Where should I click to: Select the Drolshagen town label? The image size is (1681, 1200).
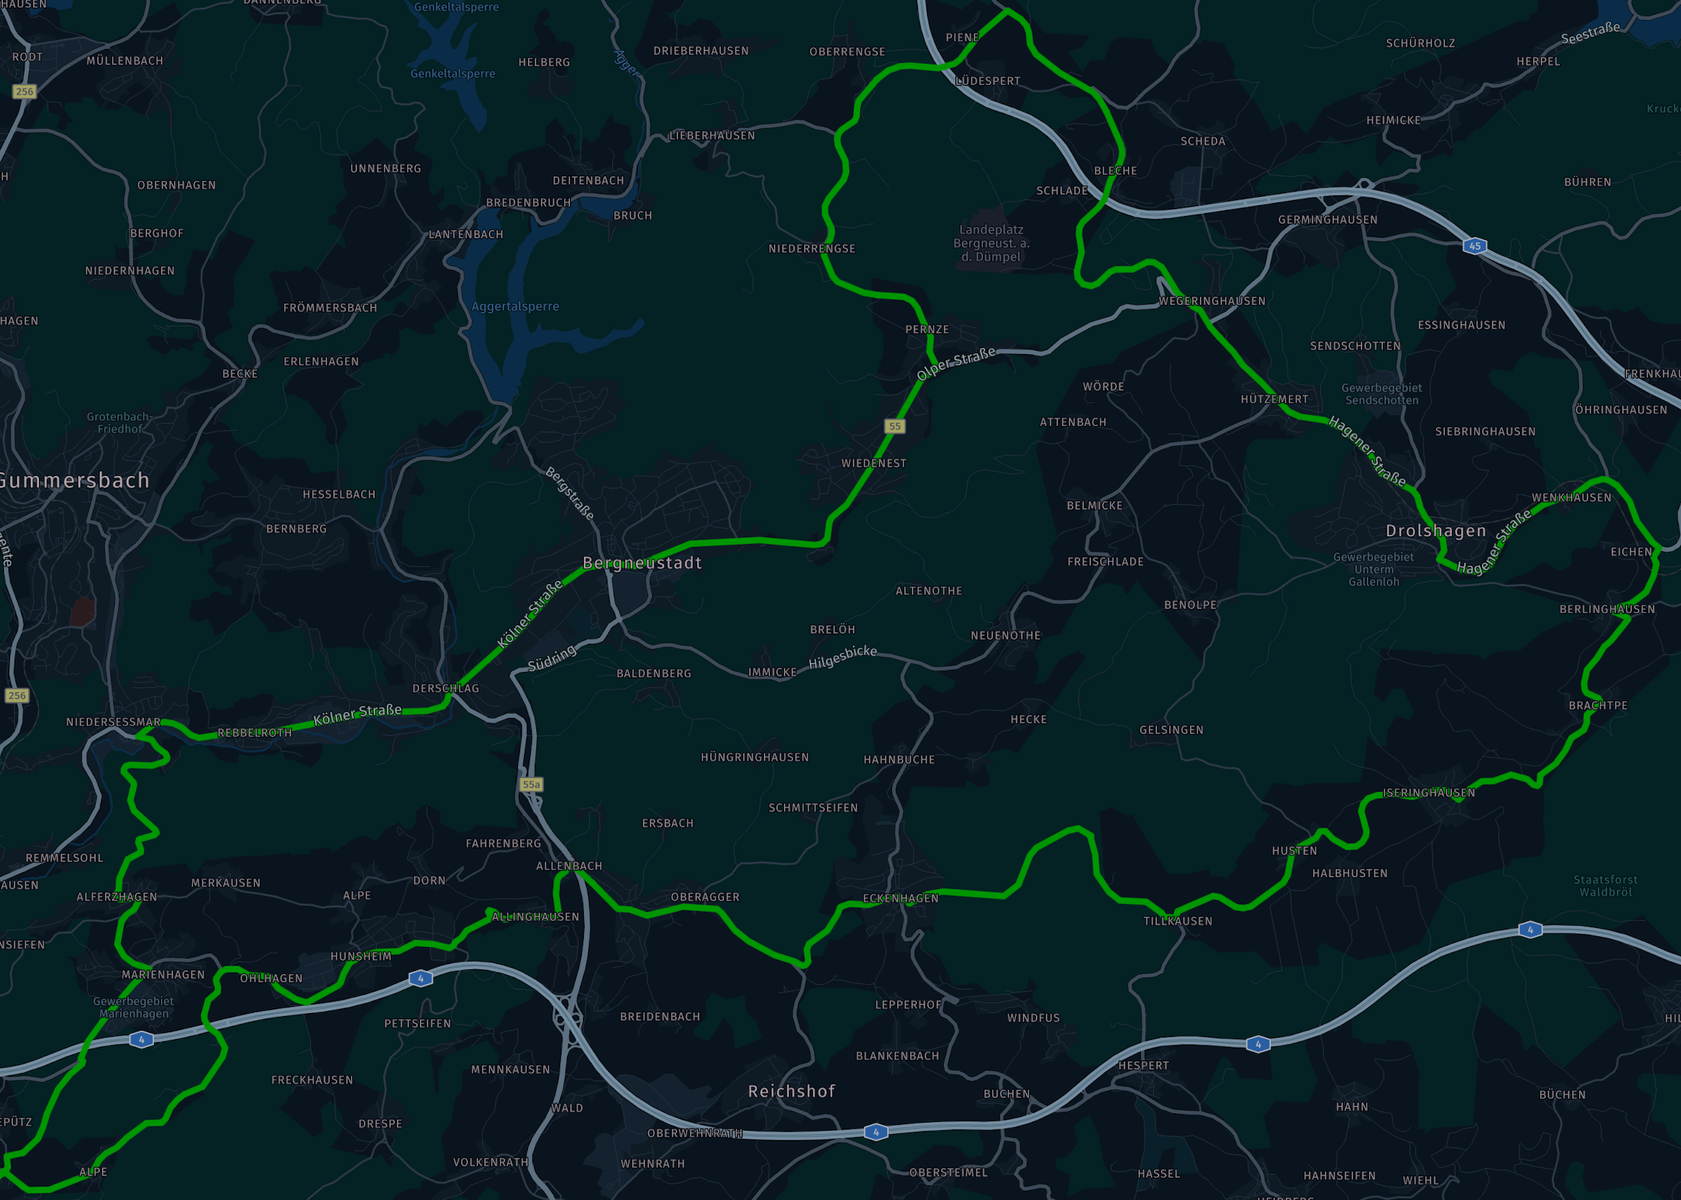[1436, 531]
